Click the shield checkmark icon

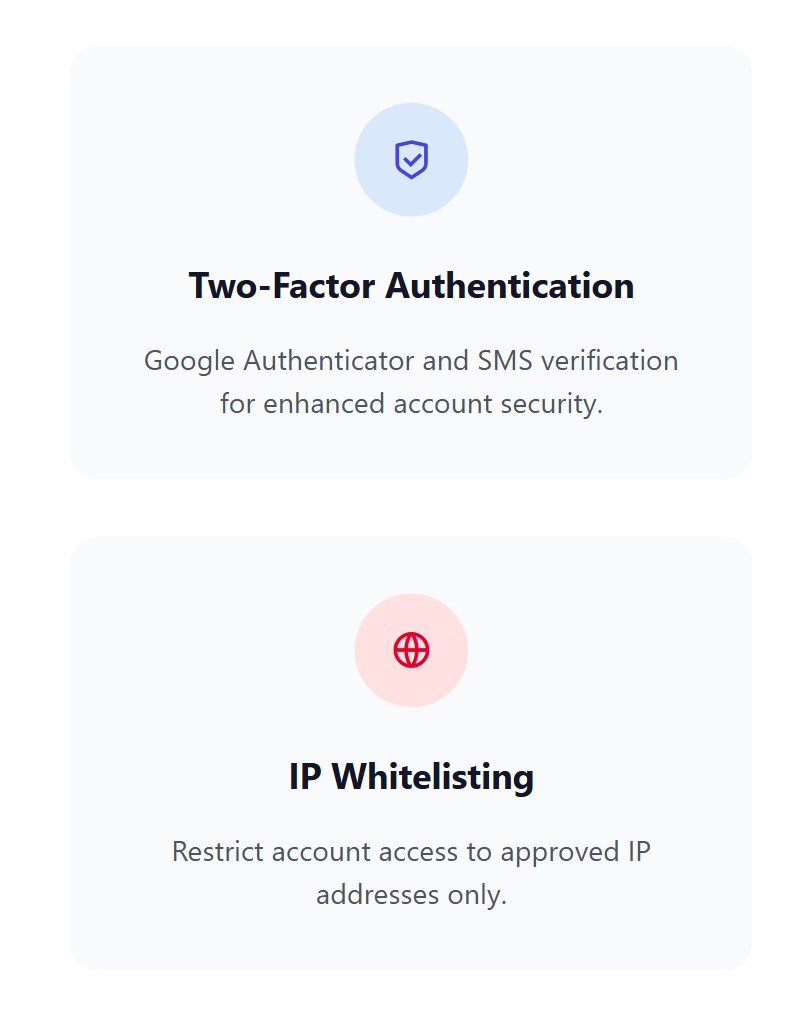coord(411,160)
